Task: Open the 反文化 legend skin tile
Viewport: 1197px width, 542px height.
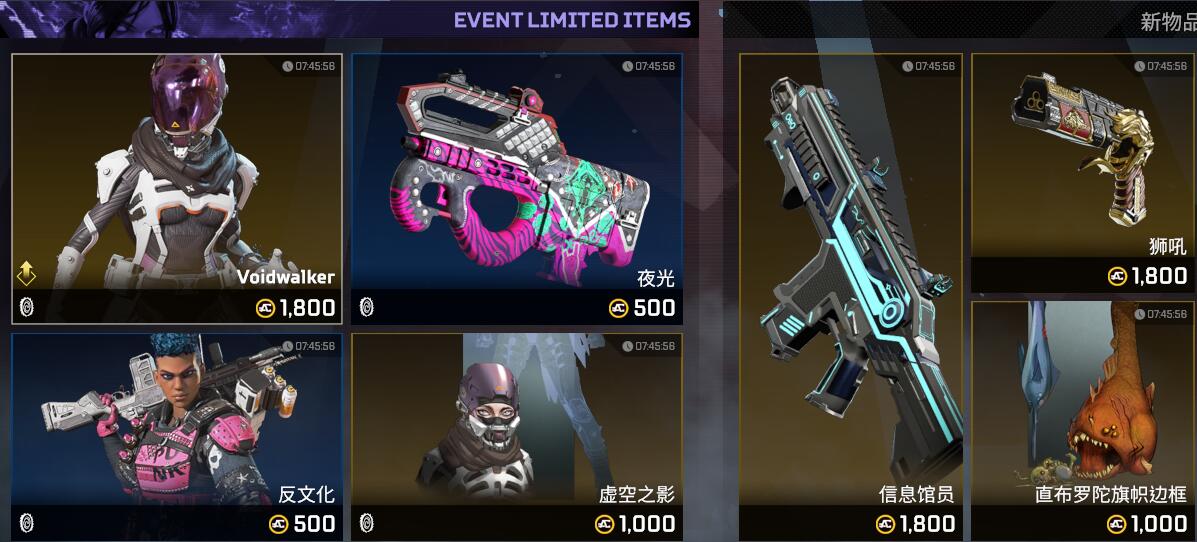Action: (x=177, y=437)
